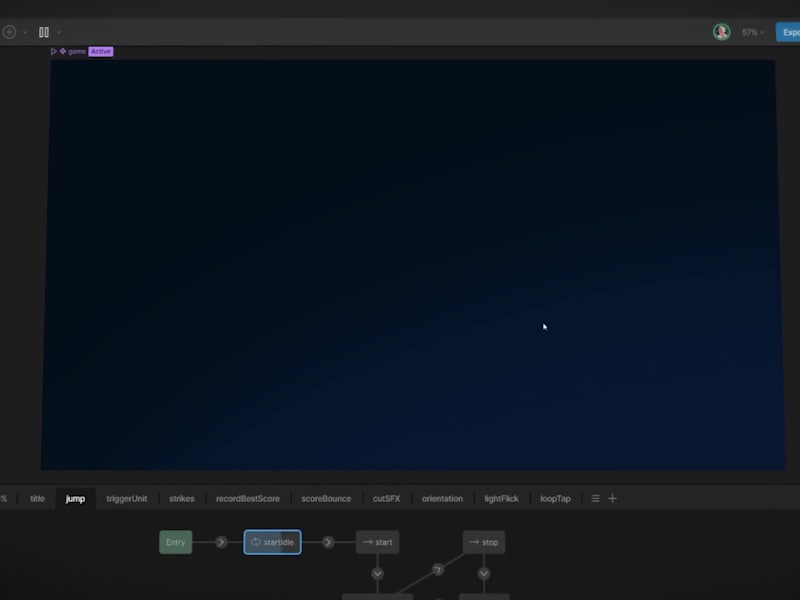
Task: Select the startIdle state node
Action: point(272,542)
